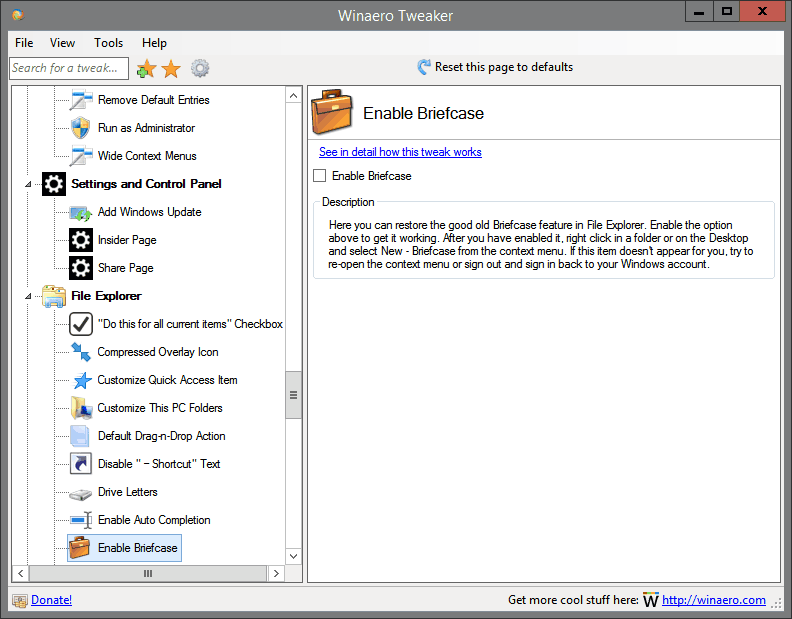This screenshot has width=792, height=619.
Task: Select 'Disable " - Shortcut" Text' tree item
Action: click(x=159, y=464)
